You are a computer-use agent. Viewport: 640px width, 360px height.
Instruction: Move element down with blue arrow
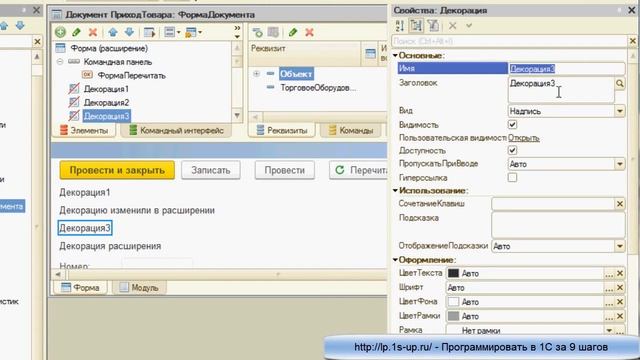pos(129,32)
